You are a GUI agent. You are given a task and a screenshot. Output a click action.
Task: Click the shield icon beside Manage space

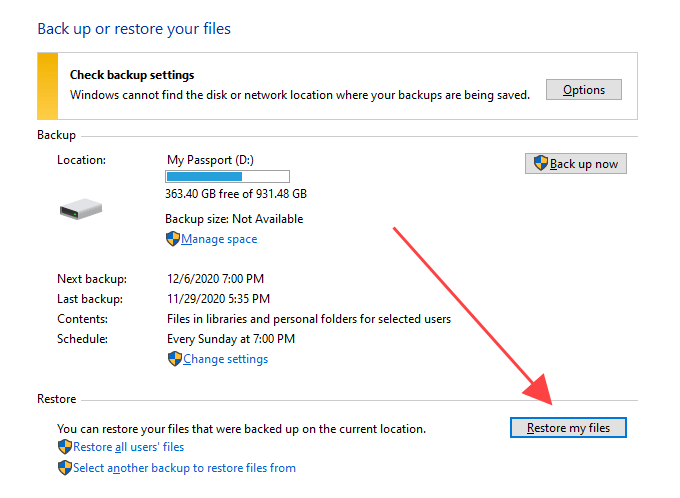coord(173,239)
